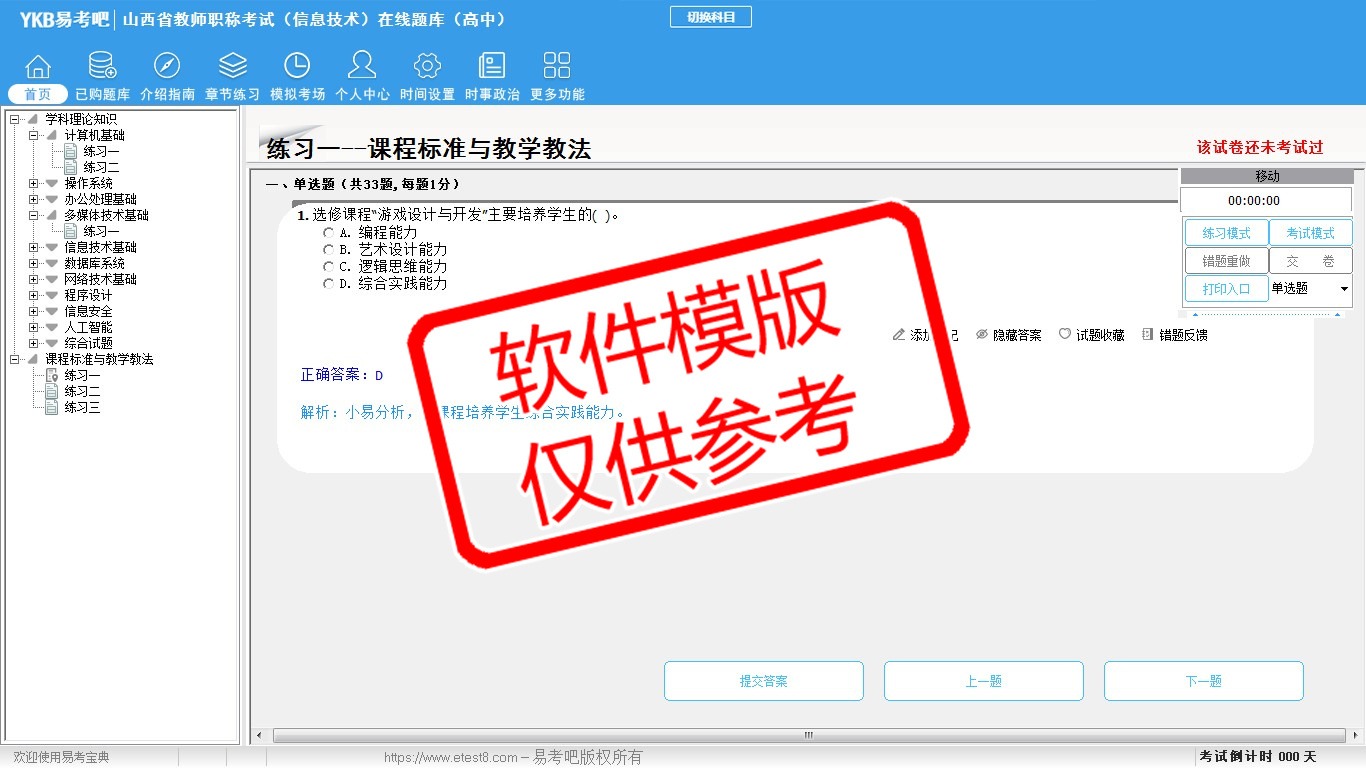The image size is (1366, 768).
Task: Open 时间设置 gear icon
Action: click(427, 67)
